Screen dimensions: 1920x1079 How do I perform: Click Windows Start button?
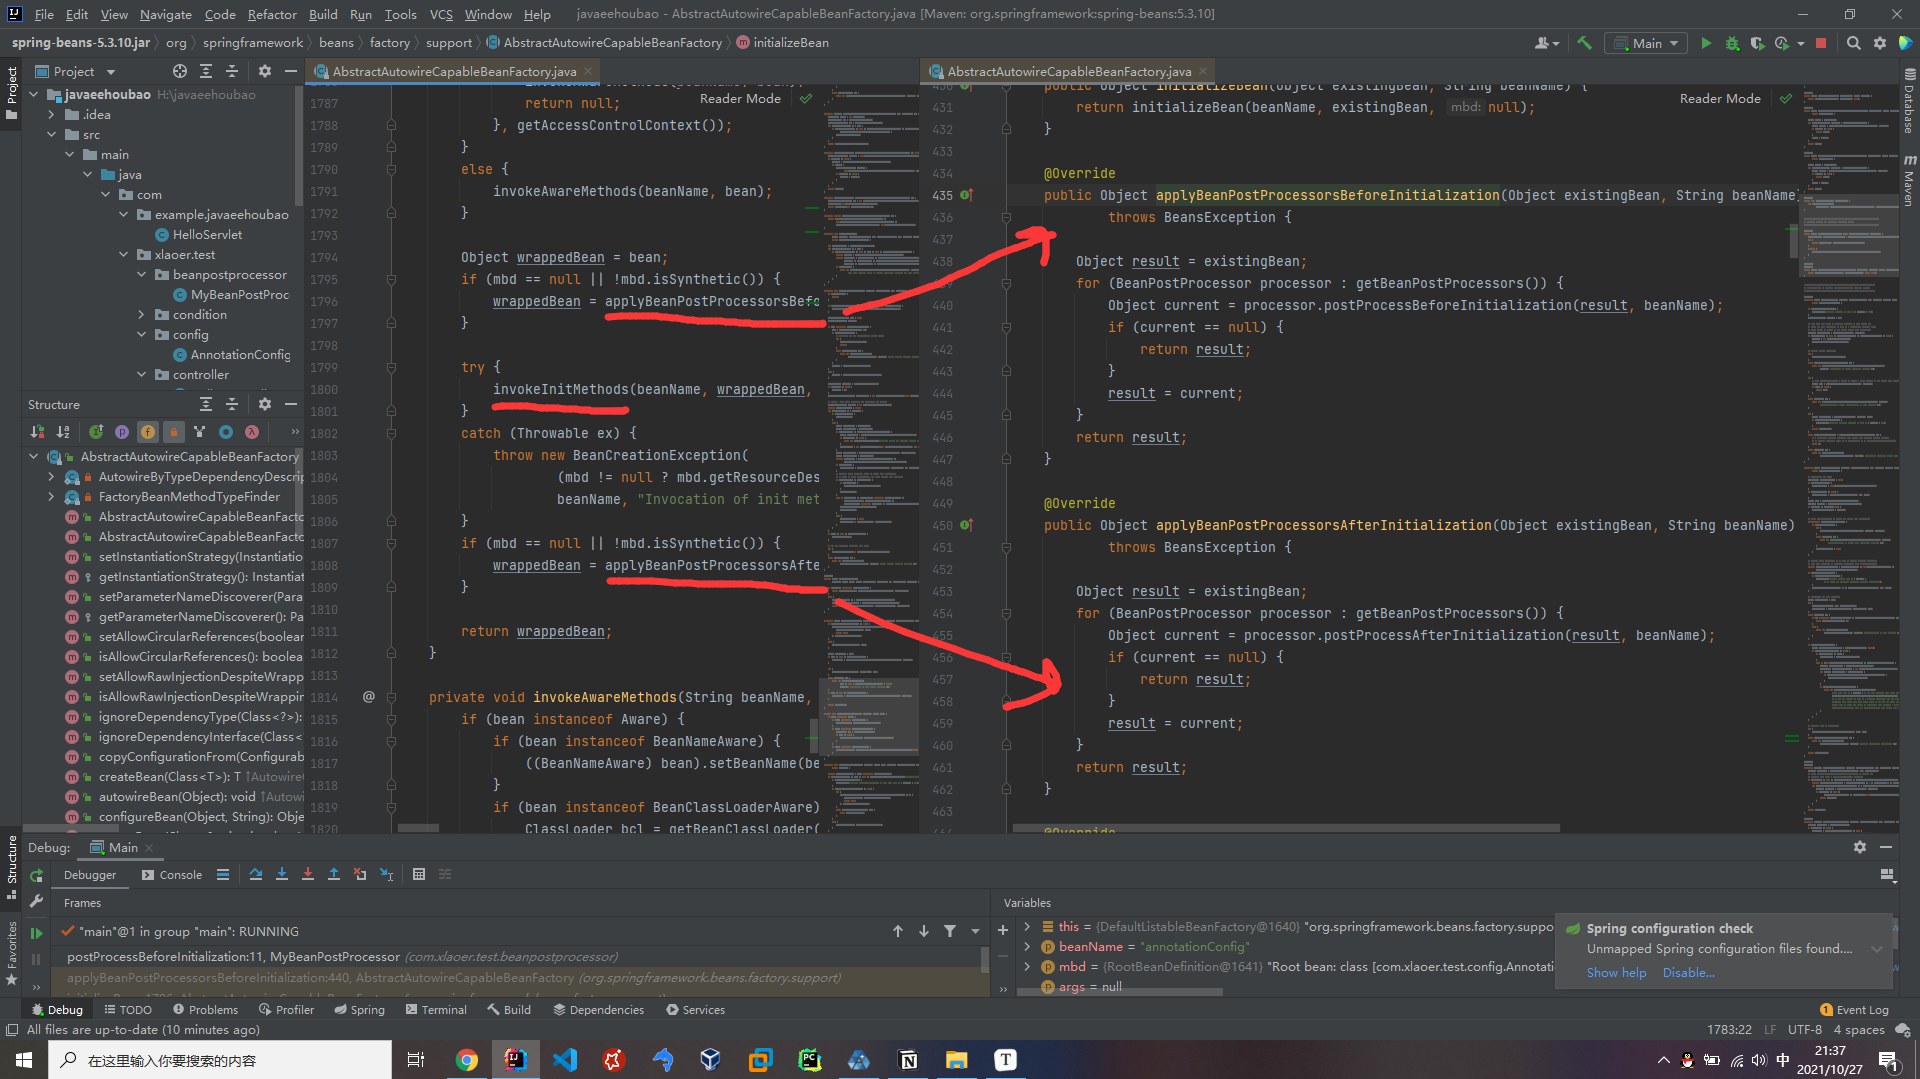click(24, 1060)
